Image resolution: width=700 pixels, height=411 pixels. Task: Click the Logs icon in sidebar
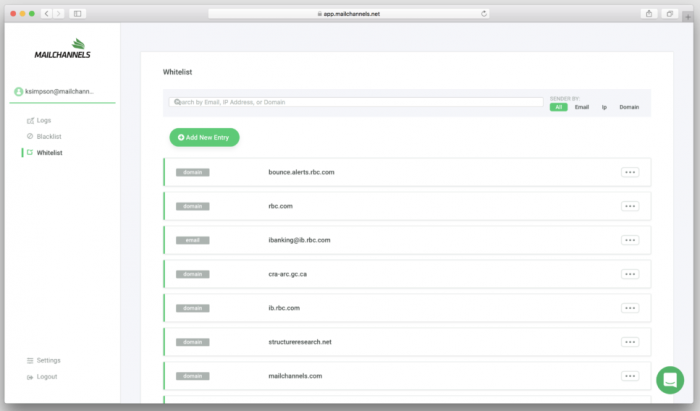pos(30,120)
